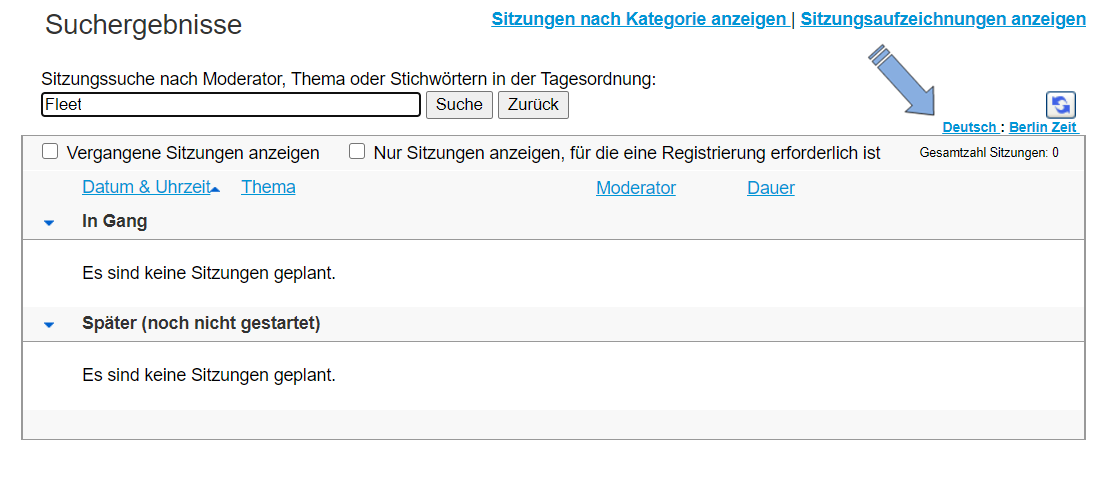Sort results by Datum & Uhrzeit
The image size is (1107, 477).
146,188
